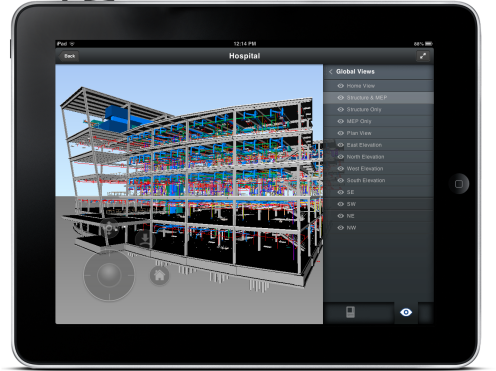This screenshot has width=496, height=371.
Task: Toggle eye icon next to Structure Only
Action: 340,110
